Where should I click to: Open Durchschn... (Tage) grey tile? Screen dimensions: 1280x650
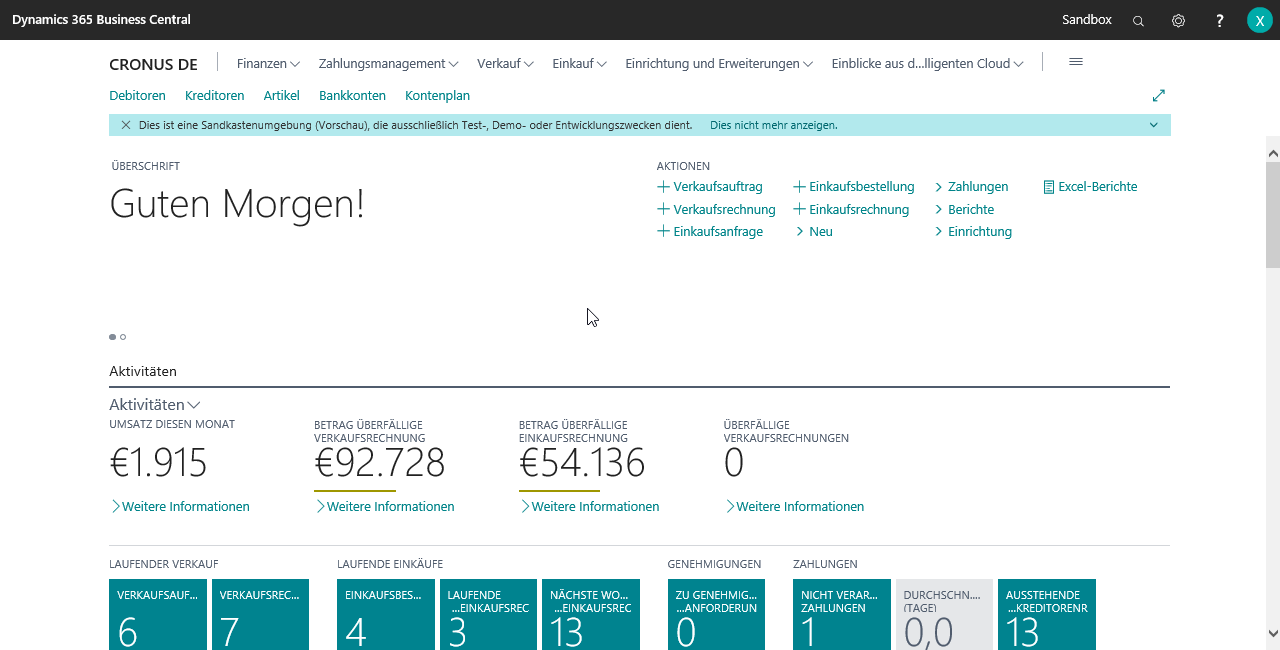944,614
